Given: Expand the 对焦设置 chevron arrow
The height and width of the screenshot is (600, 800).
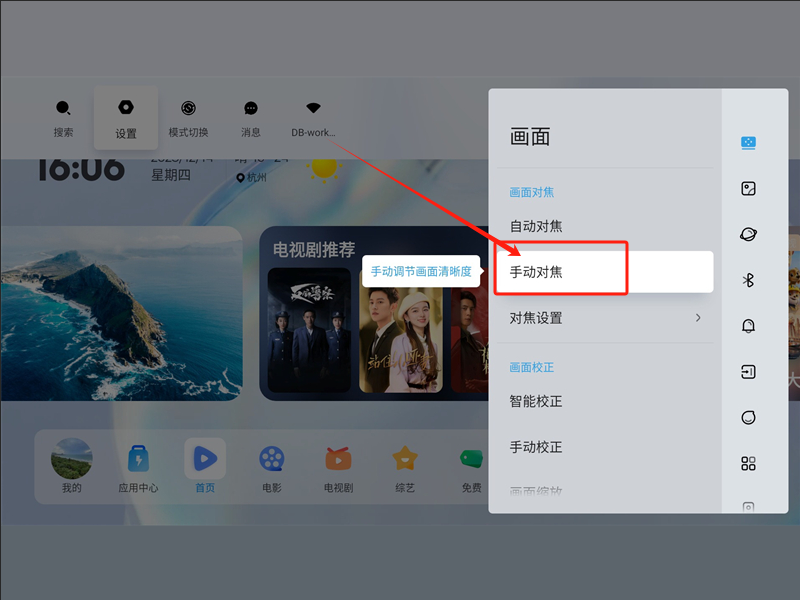Looking at the screenshot, I should (698, 318).
